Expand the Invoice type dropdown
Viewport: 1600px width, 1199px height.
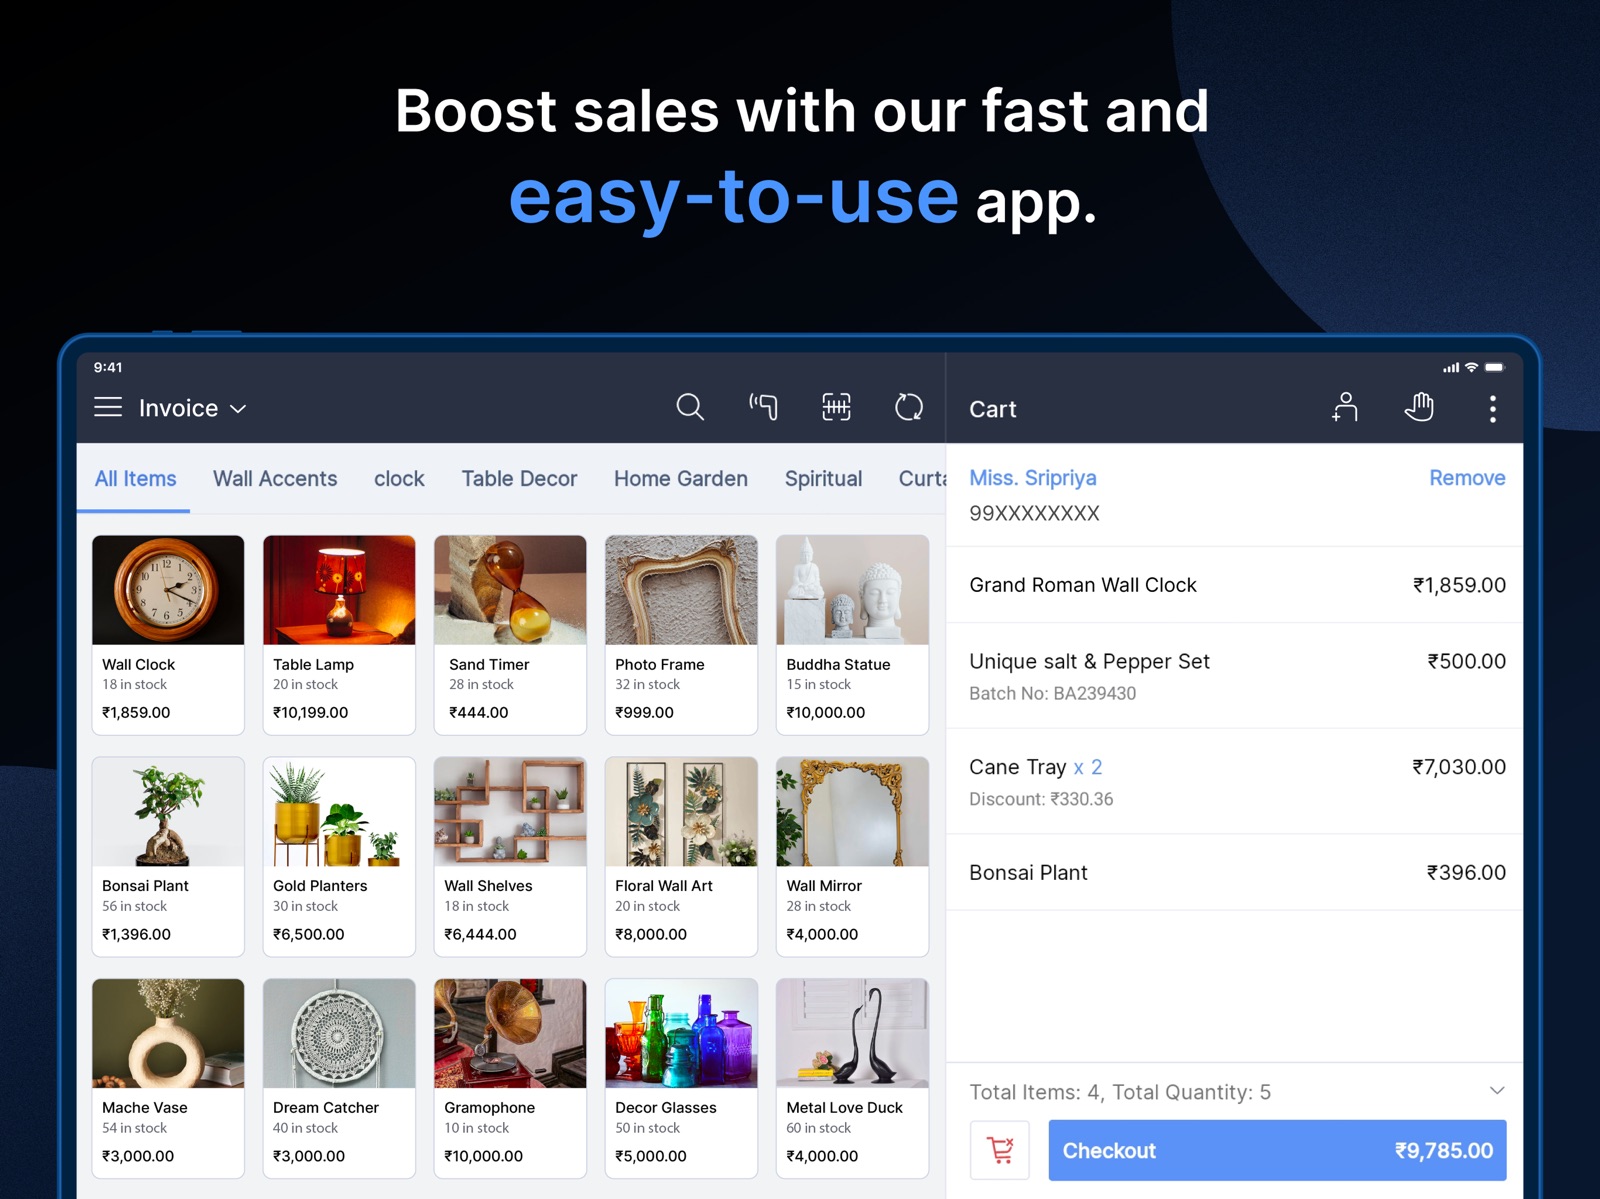(x=192, y=408)
